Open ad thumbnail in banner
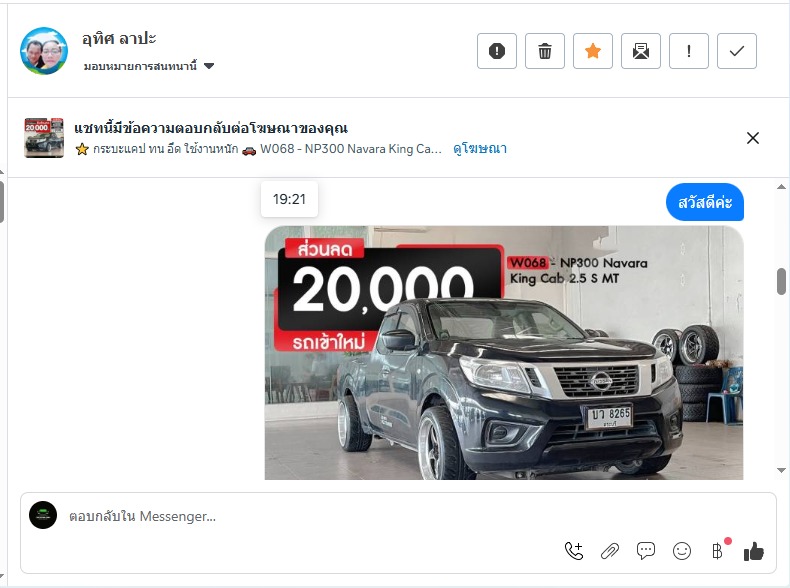The height and width of the screenshot is (588, 790). (x=44, y=138)
